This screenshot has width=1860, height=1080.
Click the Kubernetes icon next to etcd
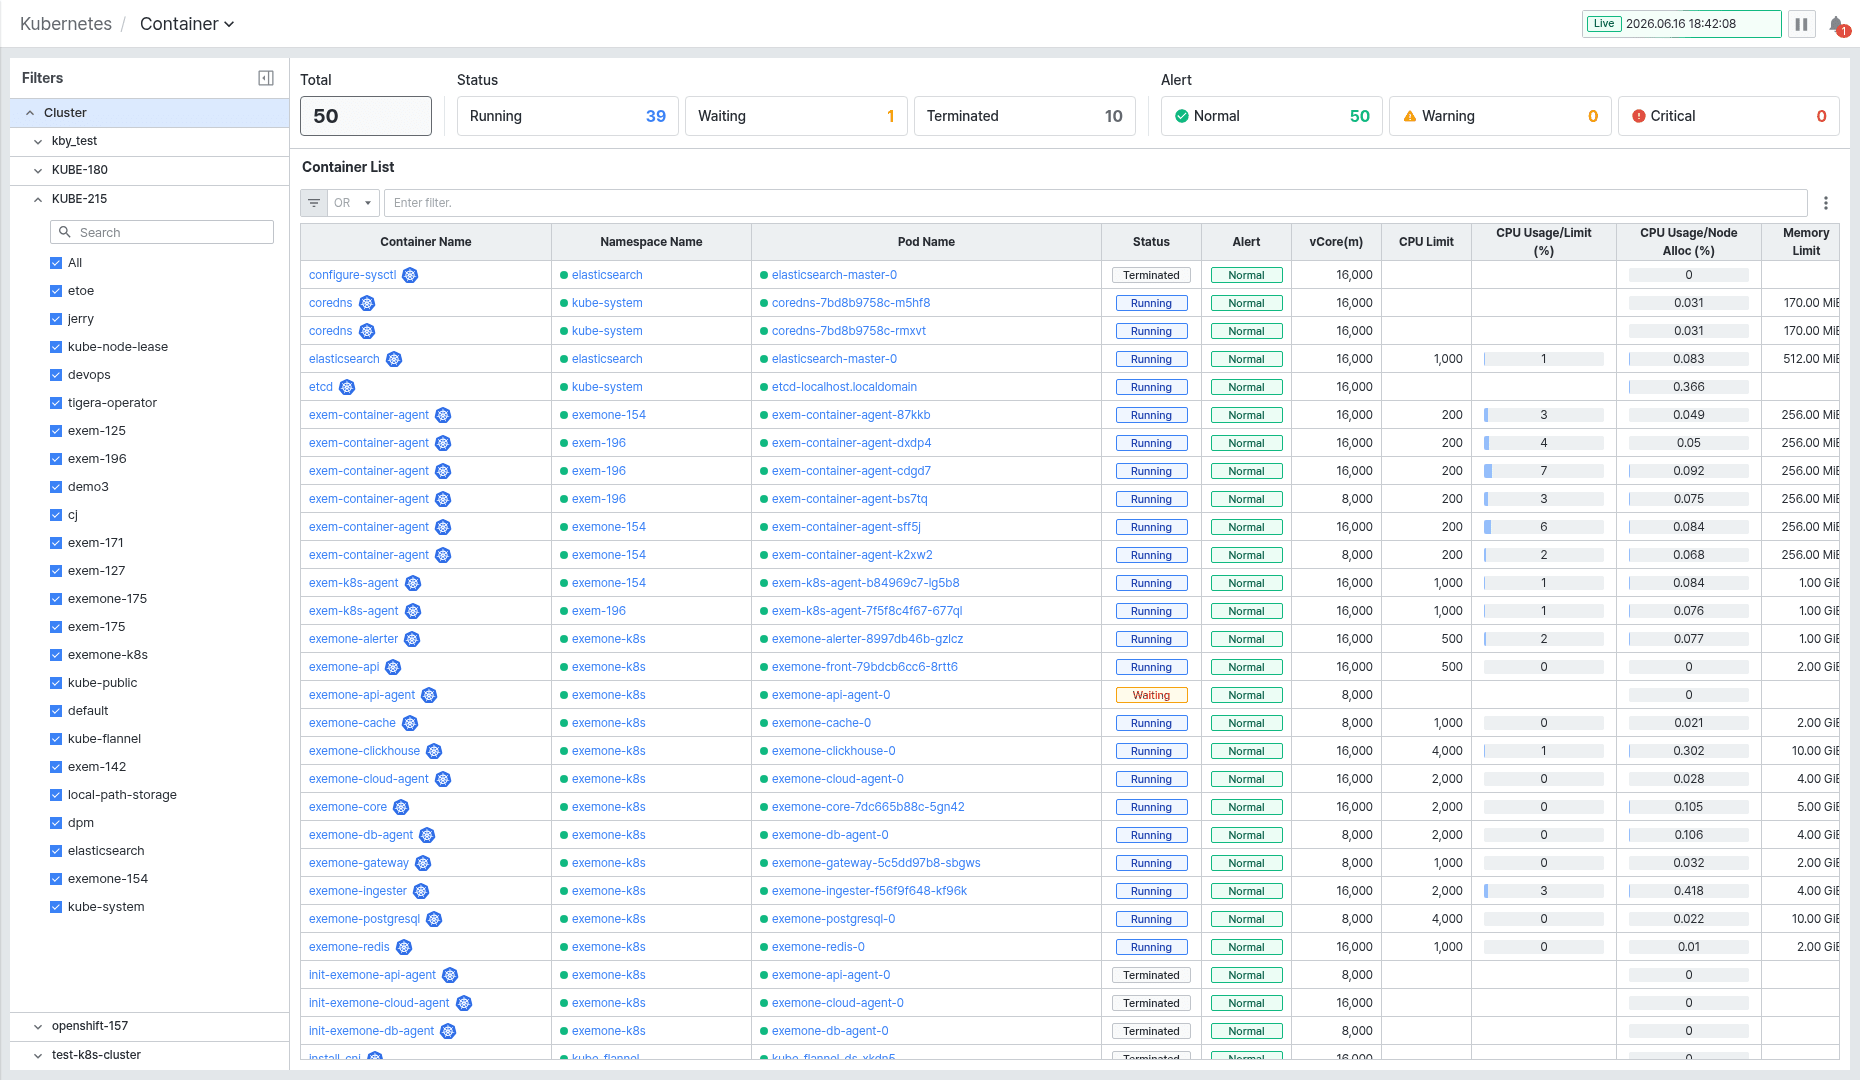347,387
